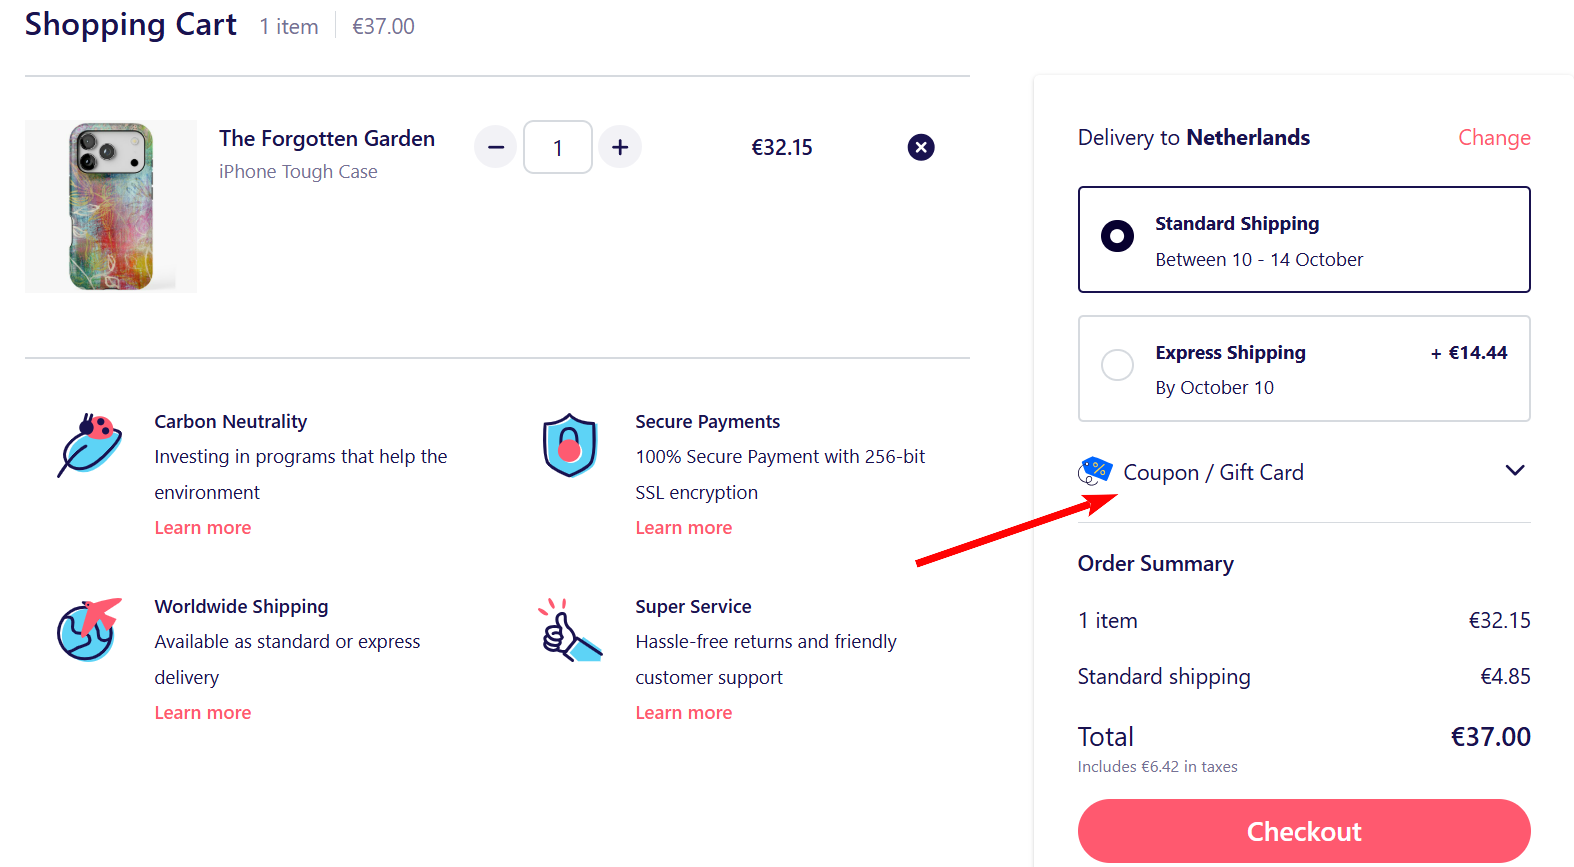Click the Worldwide Shipping globe icon
The width and height of the screenshot is (1574, 867).
click(88, 630)
